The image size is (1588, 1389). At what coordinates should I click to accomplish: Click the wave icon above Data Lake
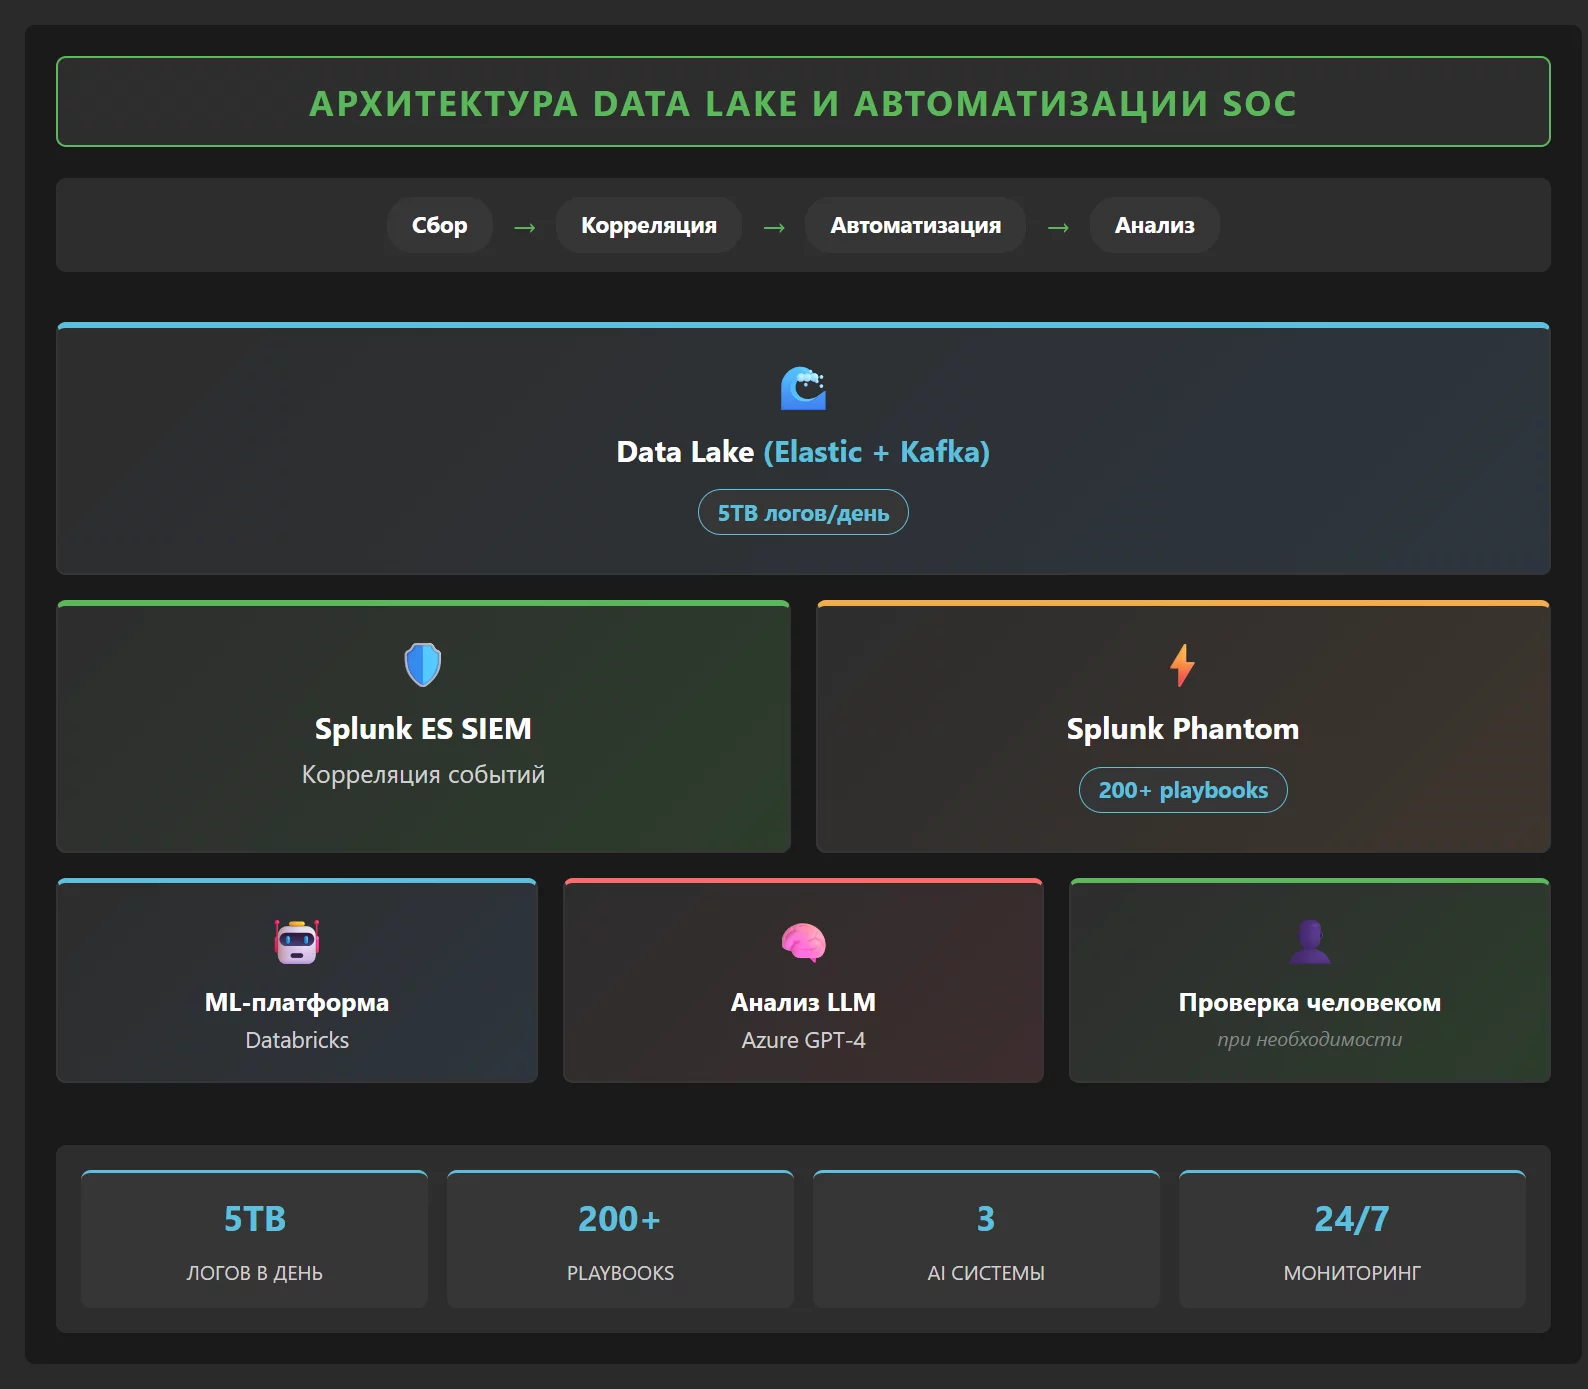803,389
